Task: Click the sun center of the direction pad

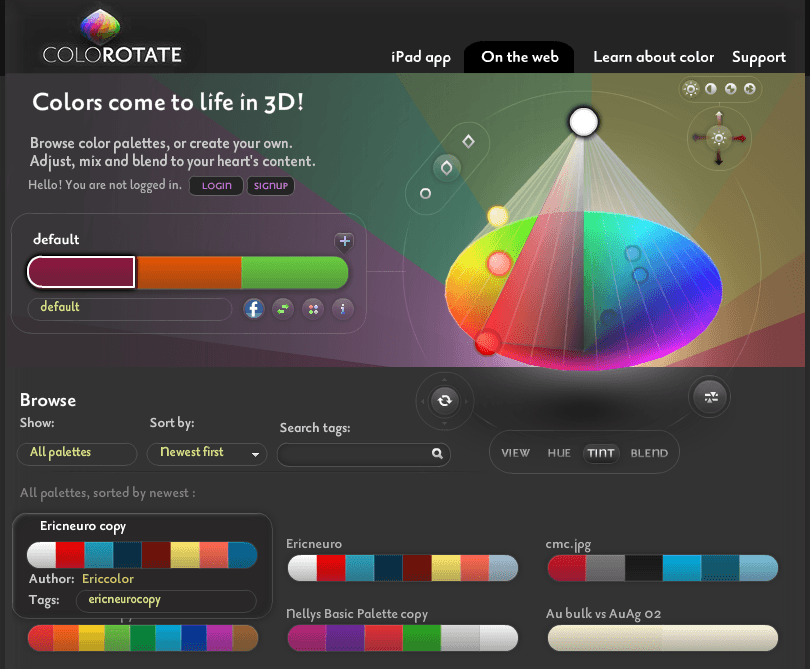Action: [x=719, y=138]
